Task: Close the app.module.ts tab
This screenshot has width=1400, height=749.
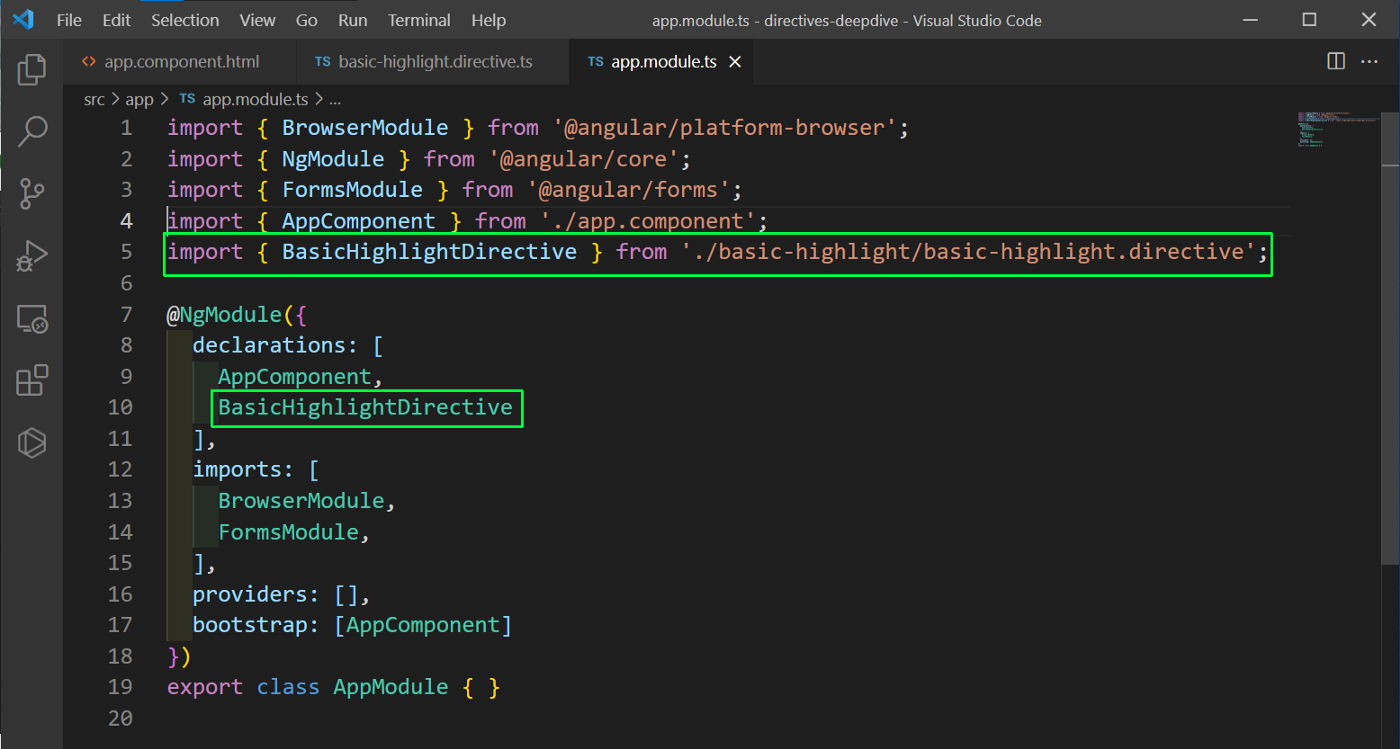Action: coord(734,62)
